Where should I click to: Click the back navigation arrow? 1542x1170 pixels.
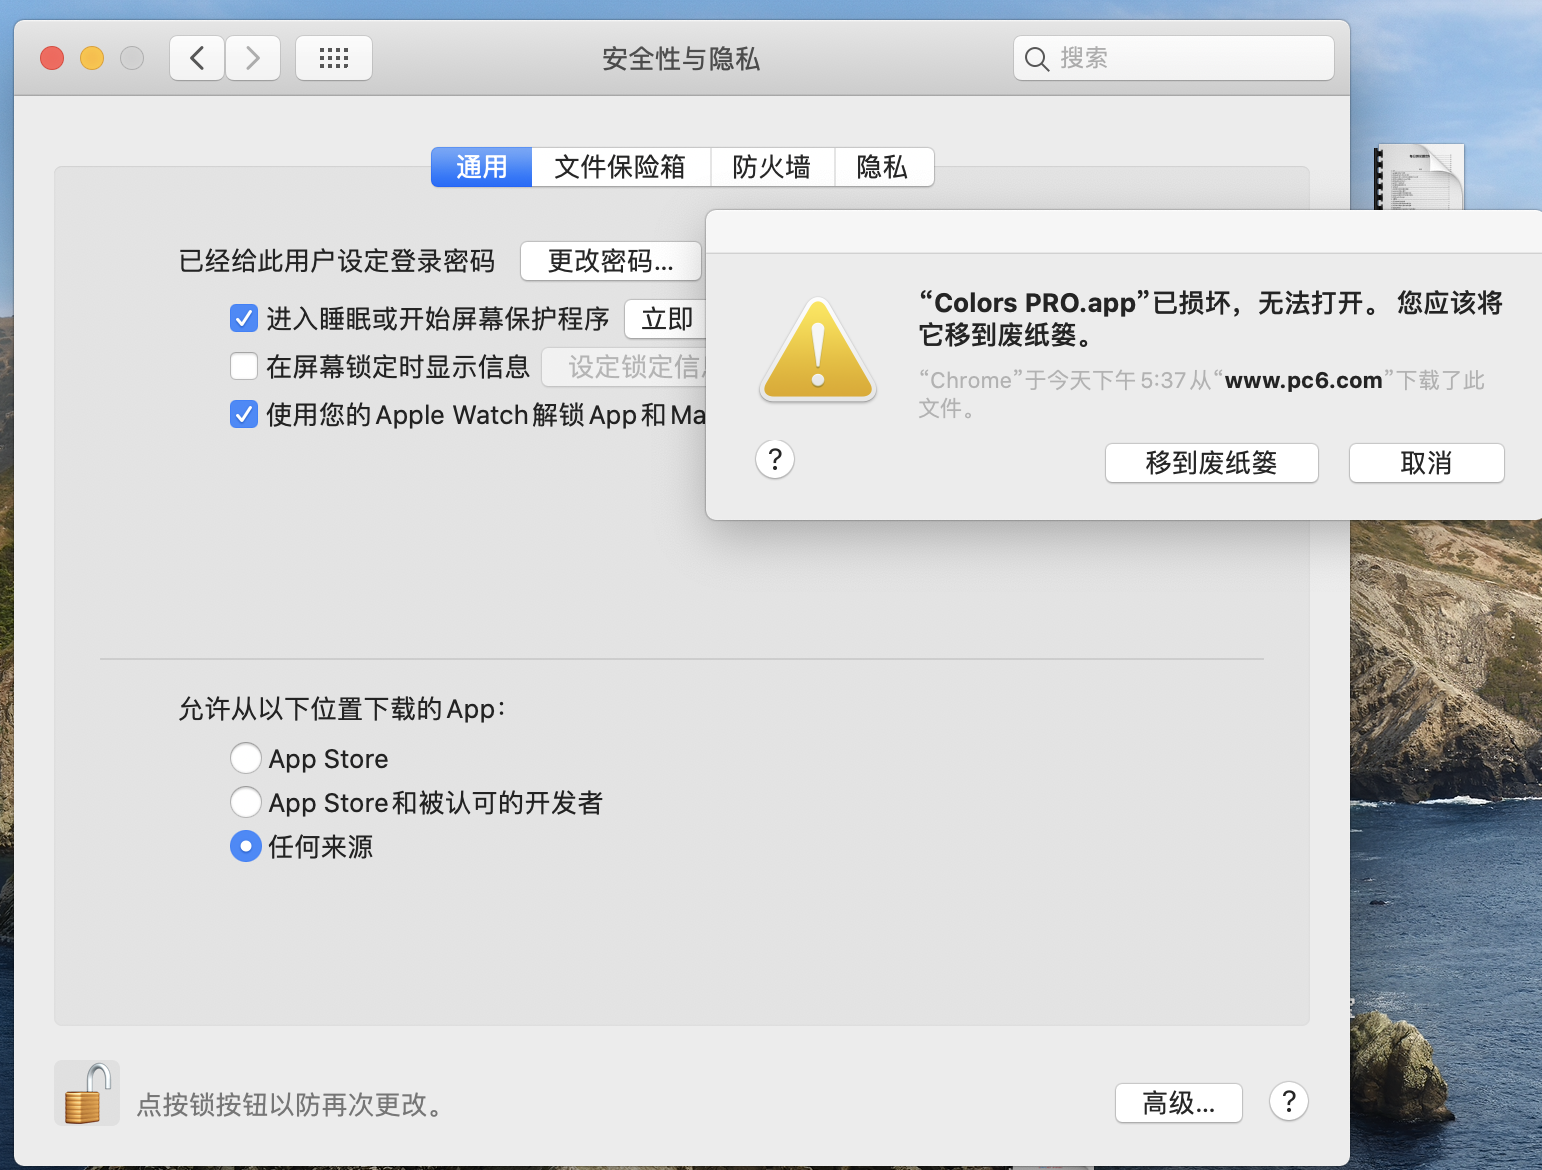(196, 57)
